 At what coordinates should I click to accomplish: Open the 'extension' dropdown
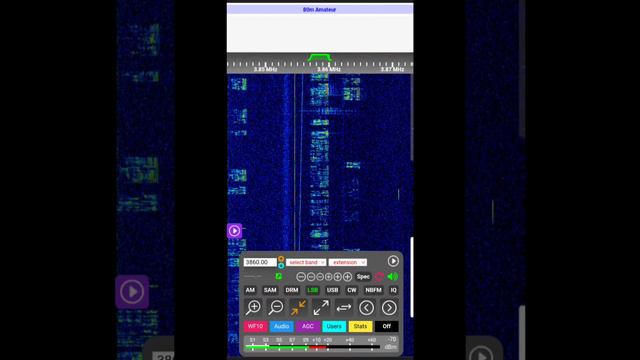tap(348, 262)
